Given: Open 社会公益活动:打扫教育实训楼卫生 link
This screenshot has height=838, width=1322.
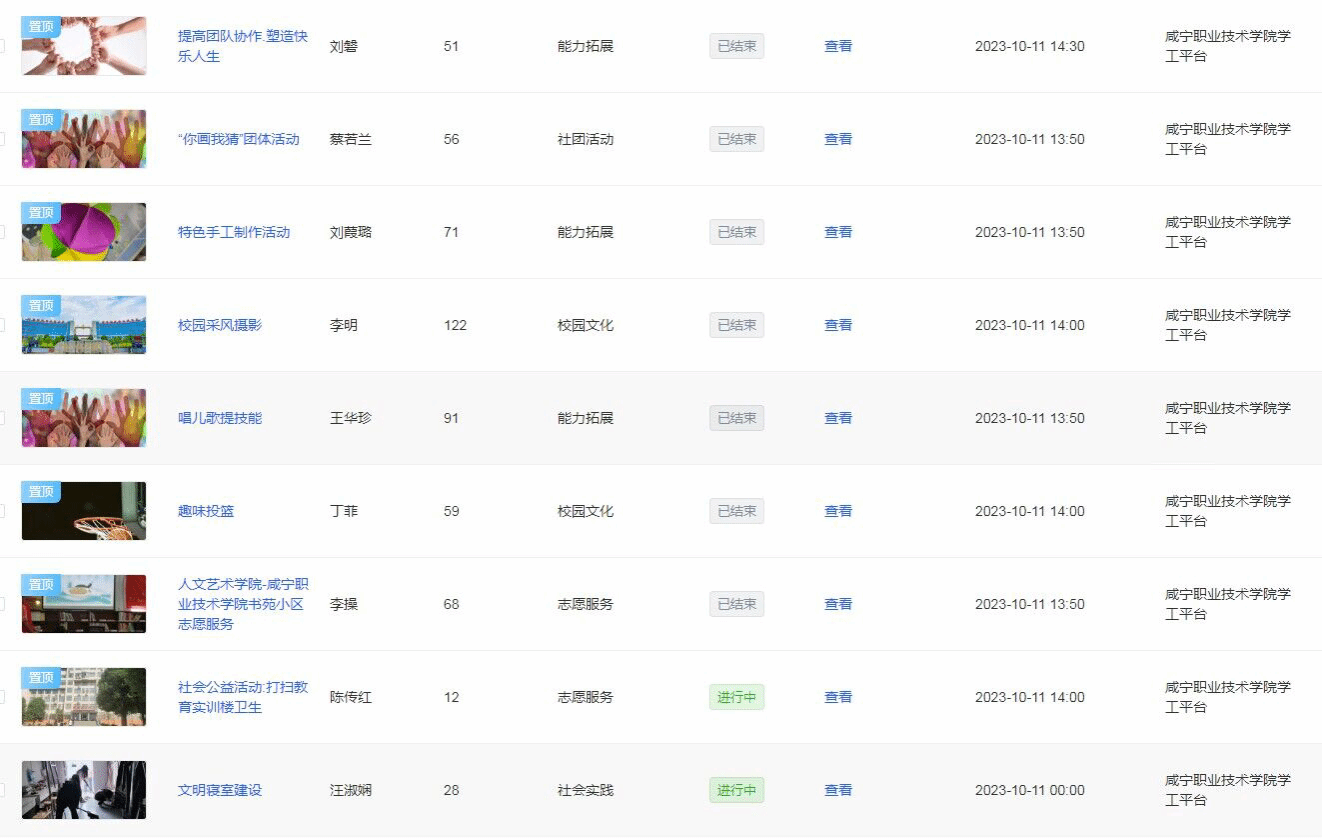Looking at the screenshot, I should [x=242, y=697].
